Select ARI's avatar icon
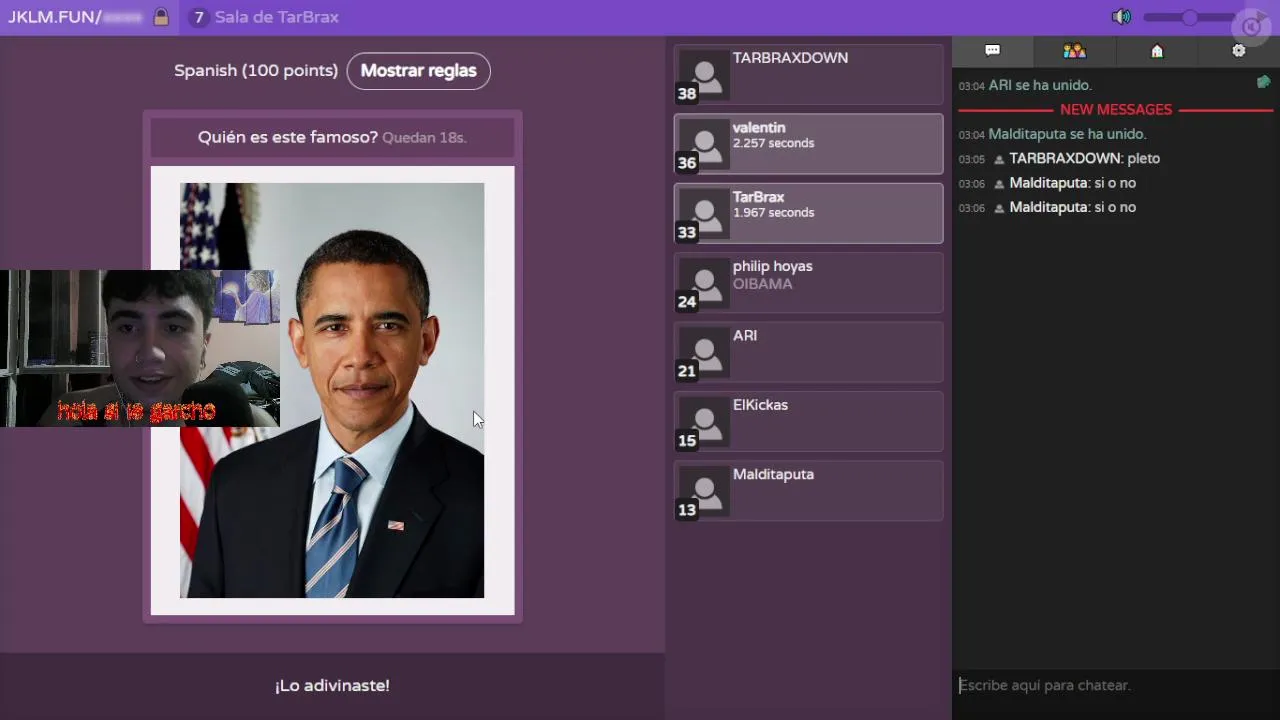The image size is (1280, 720). (x=704, y=353)
